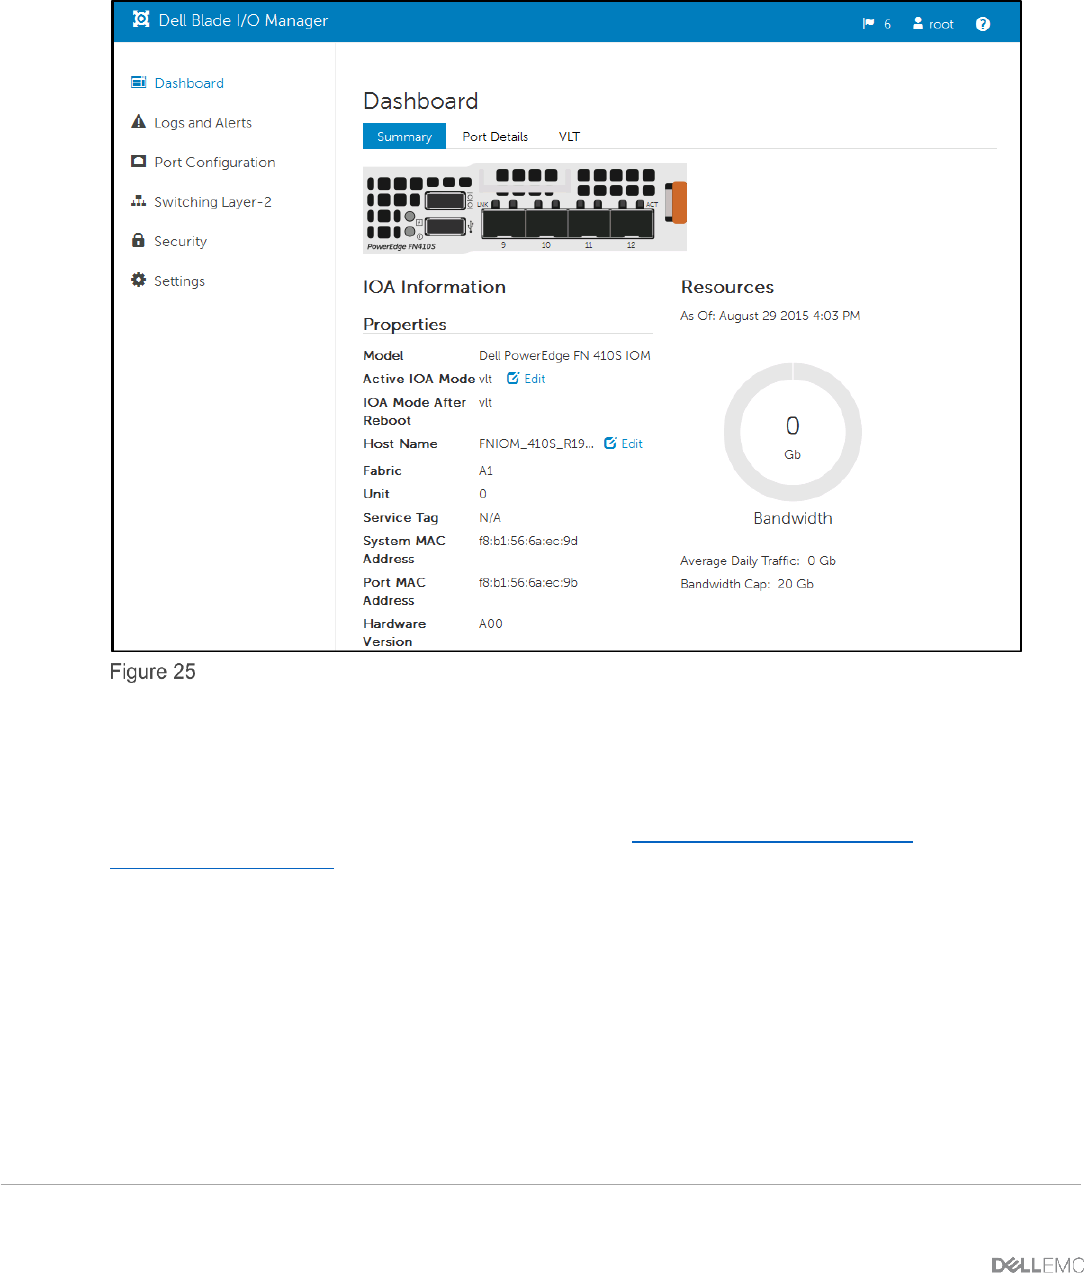Click the orange handle on switch image
Screen dimensions: 1084x1273
click(679, 202)
